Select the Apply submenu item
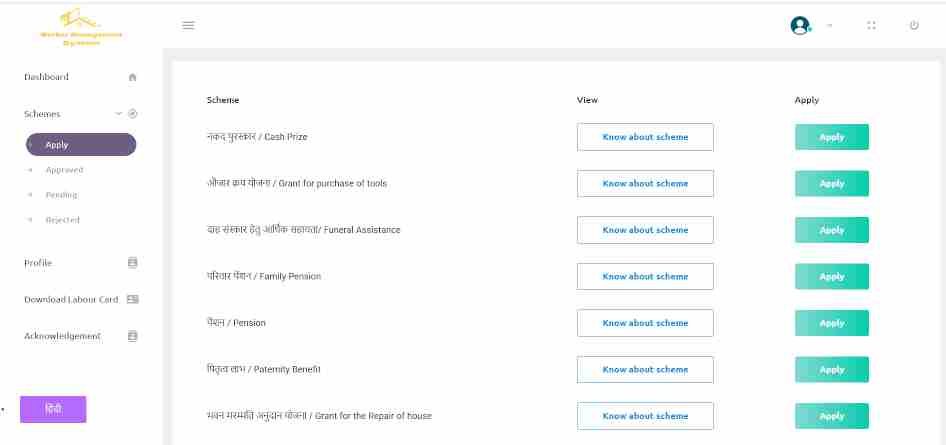 81,145
